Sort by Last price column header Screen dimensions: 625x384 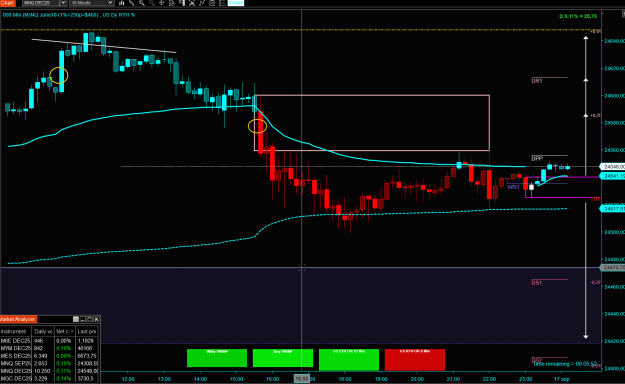coord(87,331)
